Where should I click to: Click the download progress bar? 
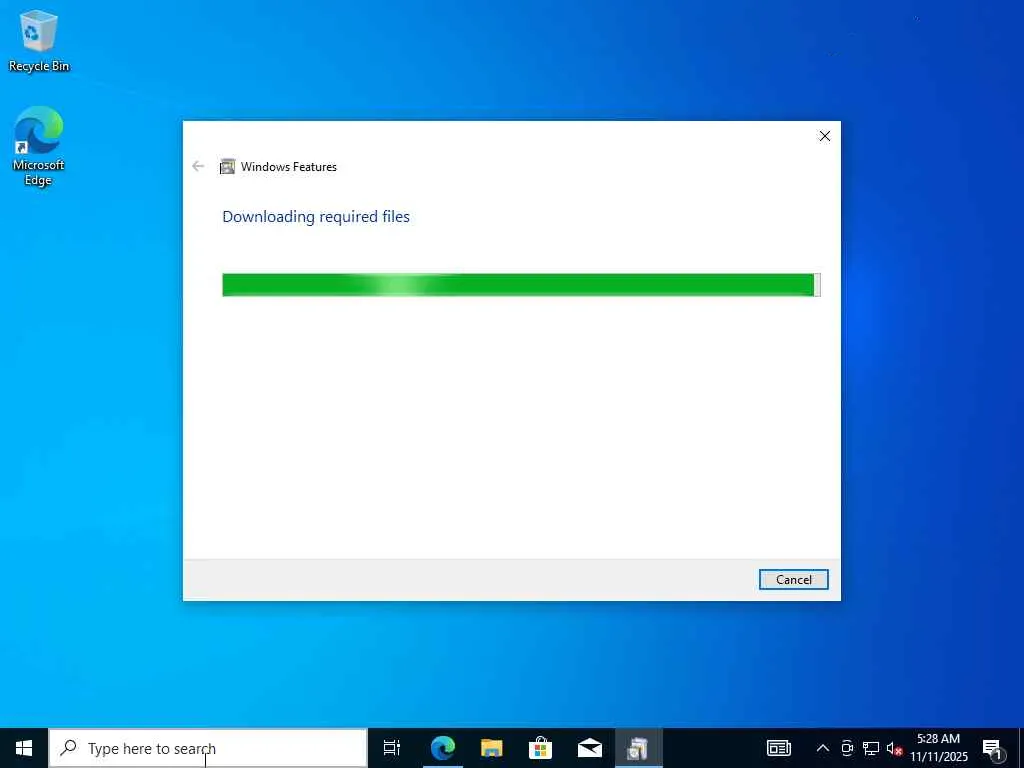521,285
